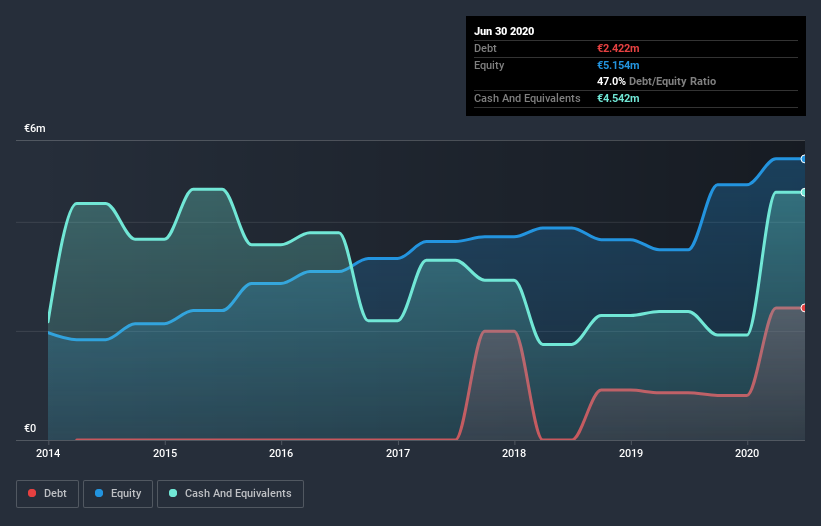The height and width of the screenshot is (526, 821).
Task: Select the 2018 x-axis label
Action: pyautogui.click(x=514, y=453)
